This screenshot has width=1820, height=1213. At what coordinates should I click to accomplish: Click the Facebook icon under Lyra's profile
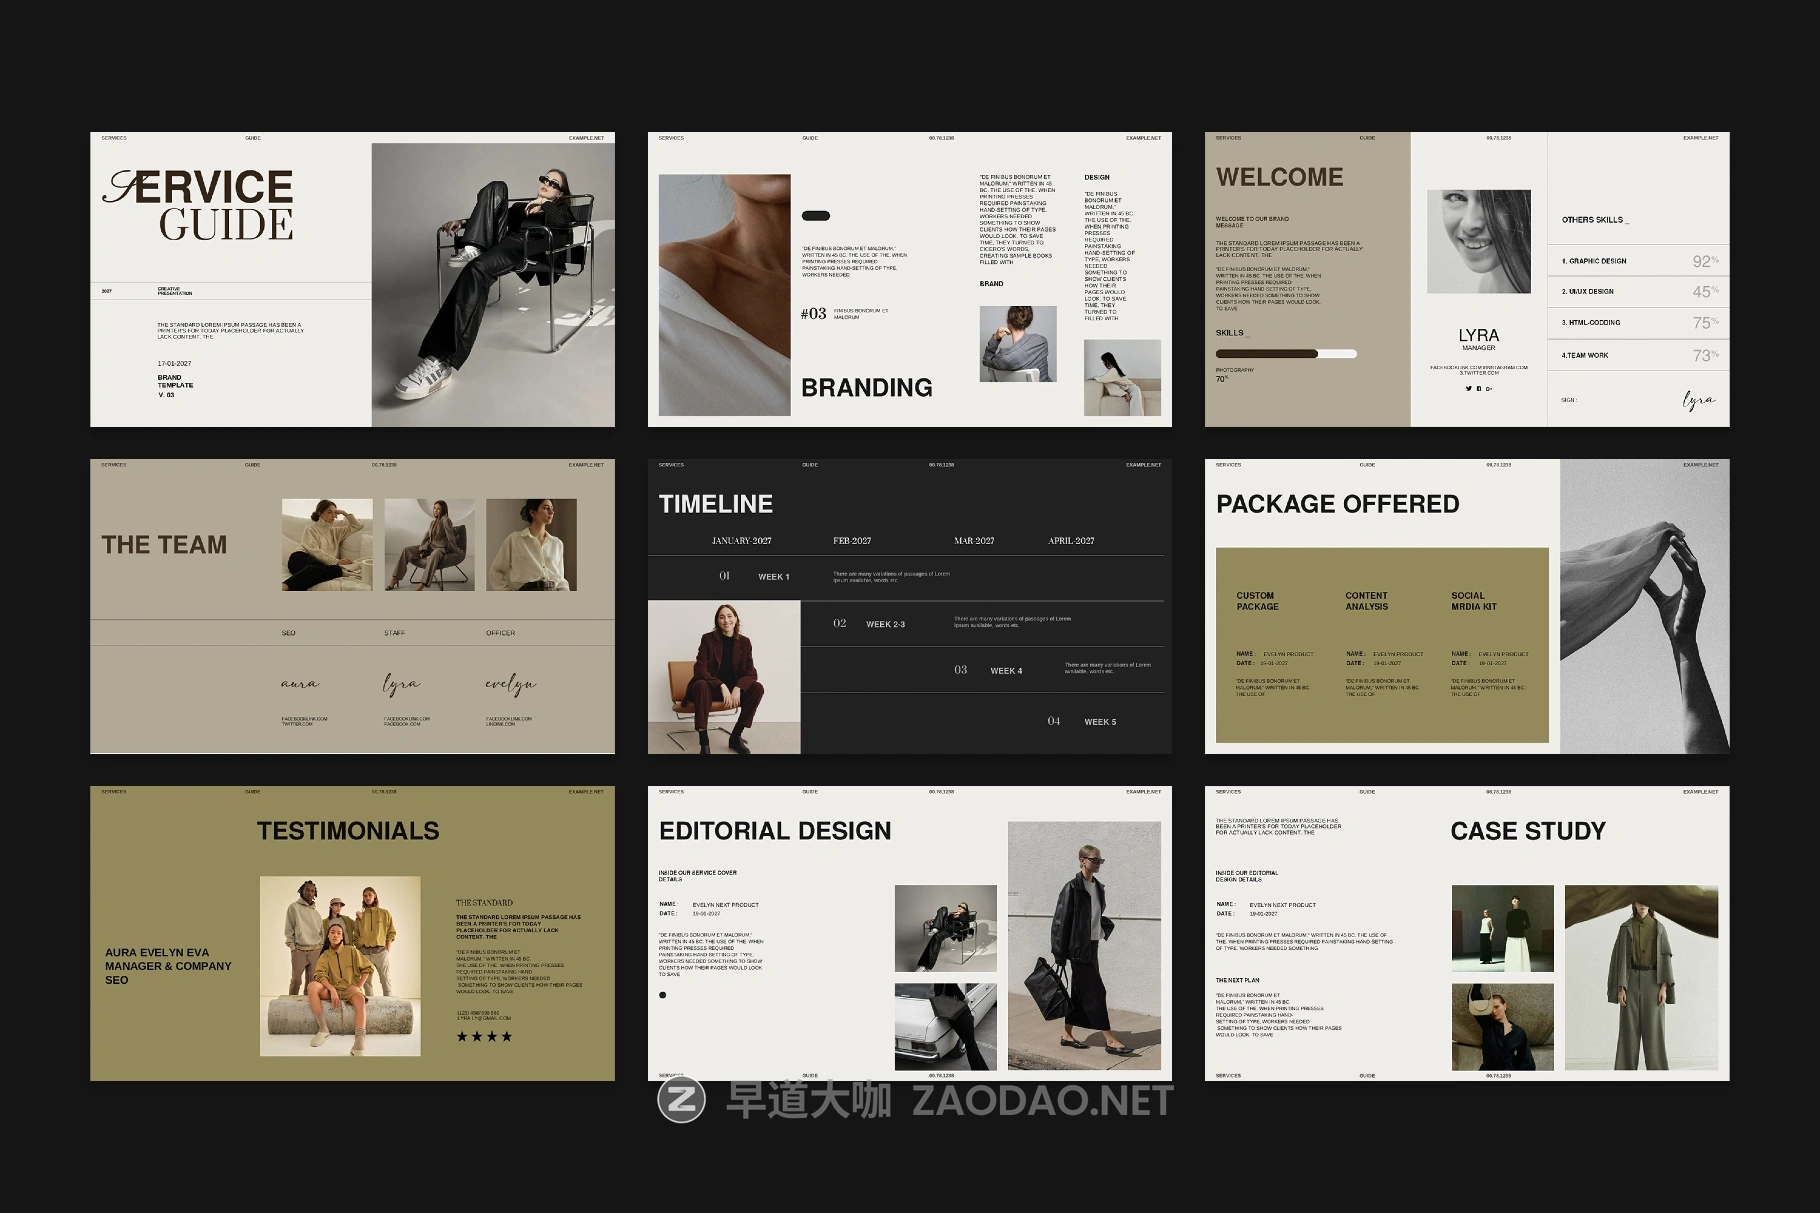(x=1479, y=388)
